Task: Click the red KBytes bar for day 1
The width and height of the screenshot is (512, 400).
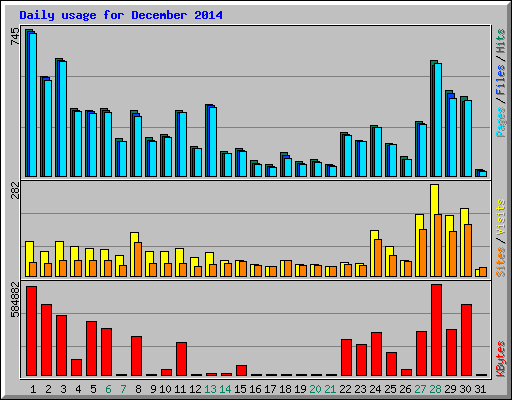Action: click(x=32, y=331)
